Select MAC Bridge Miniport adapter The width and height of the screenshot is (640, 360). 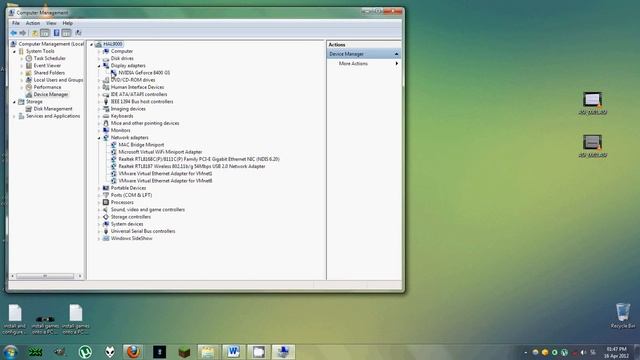click(x=141, y=145)
